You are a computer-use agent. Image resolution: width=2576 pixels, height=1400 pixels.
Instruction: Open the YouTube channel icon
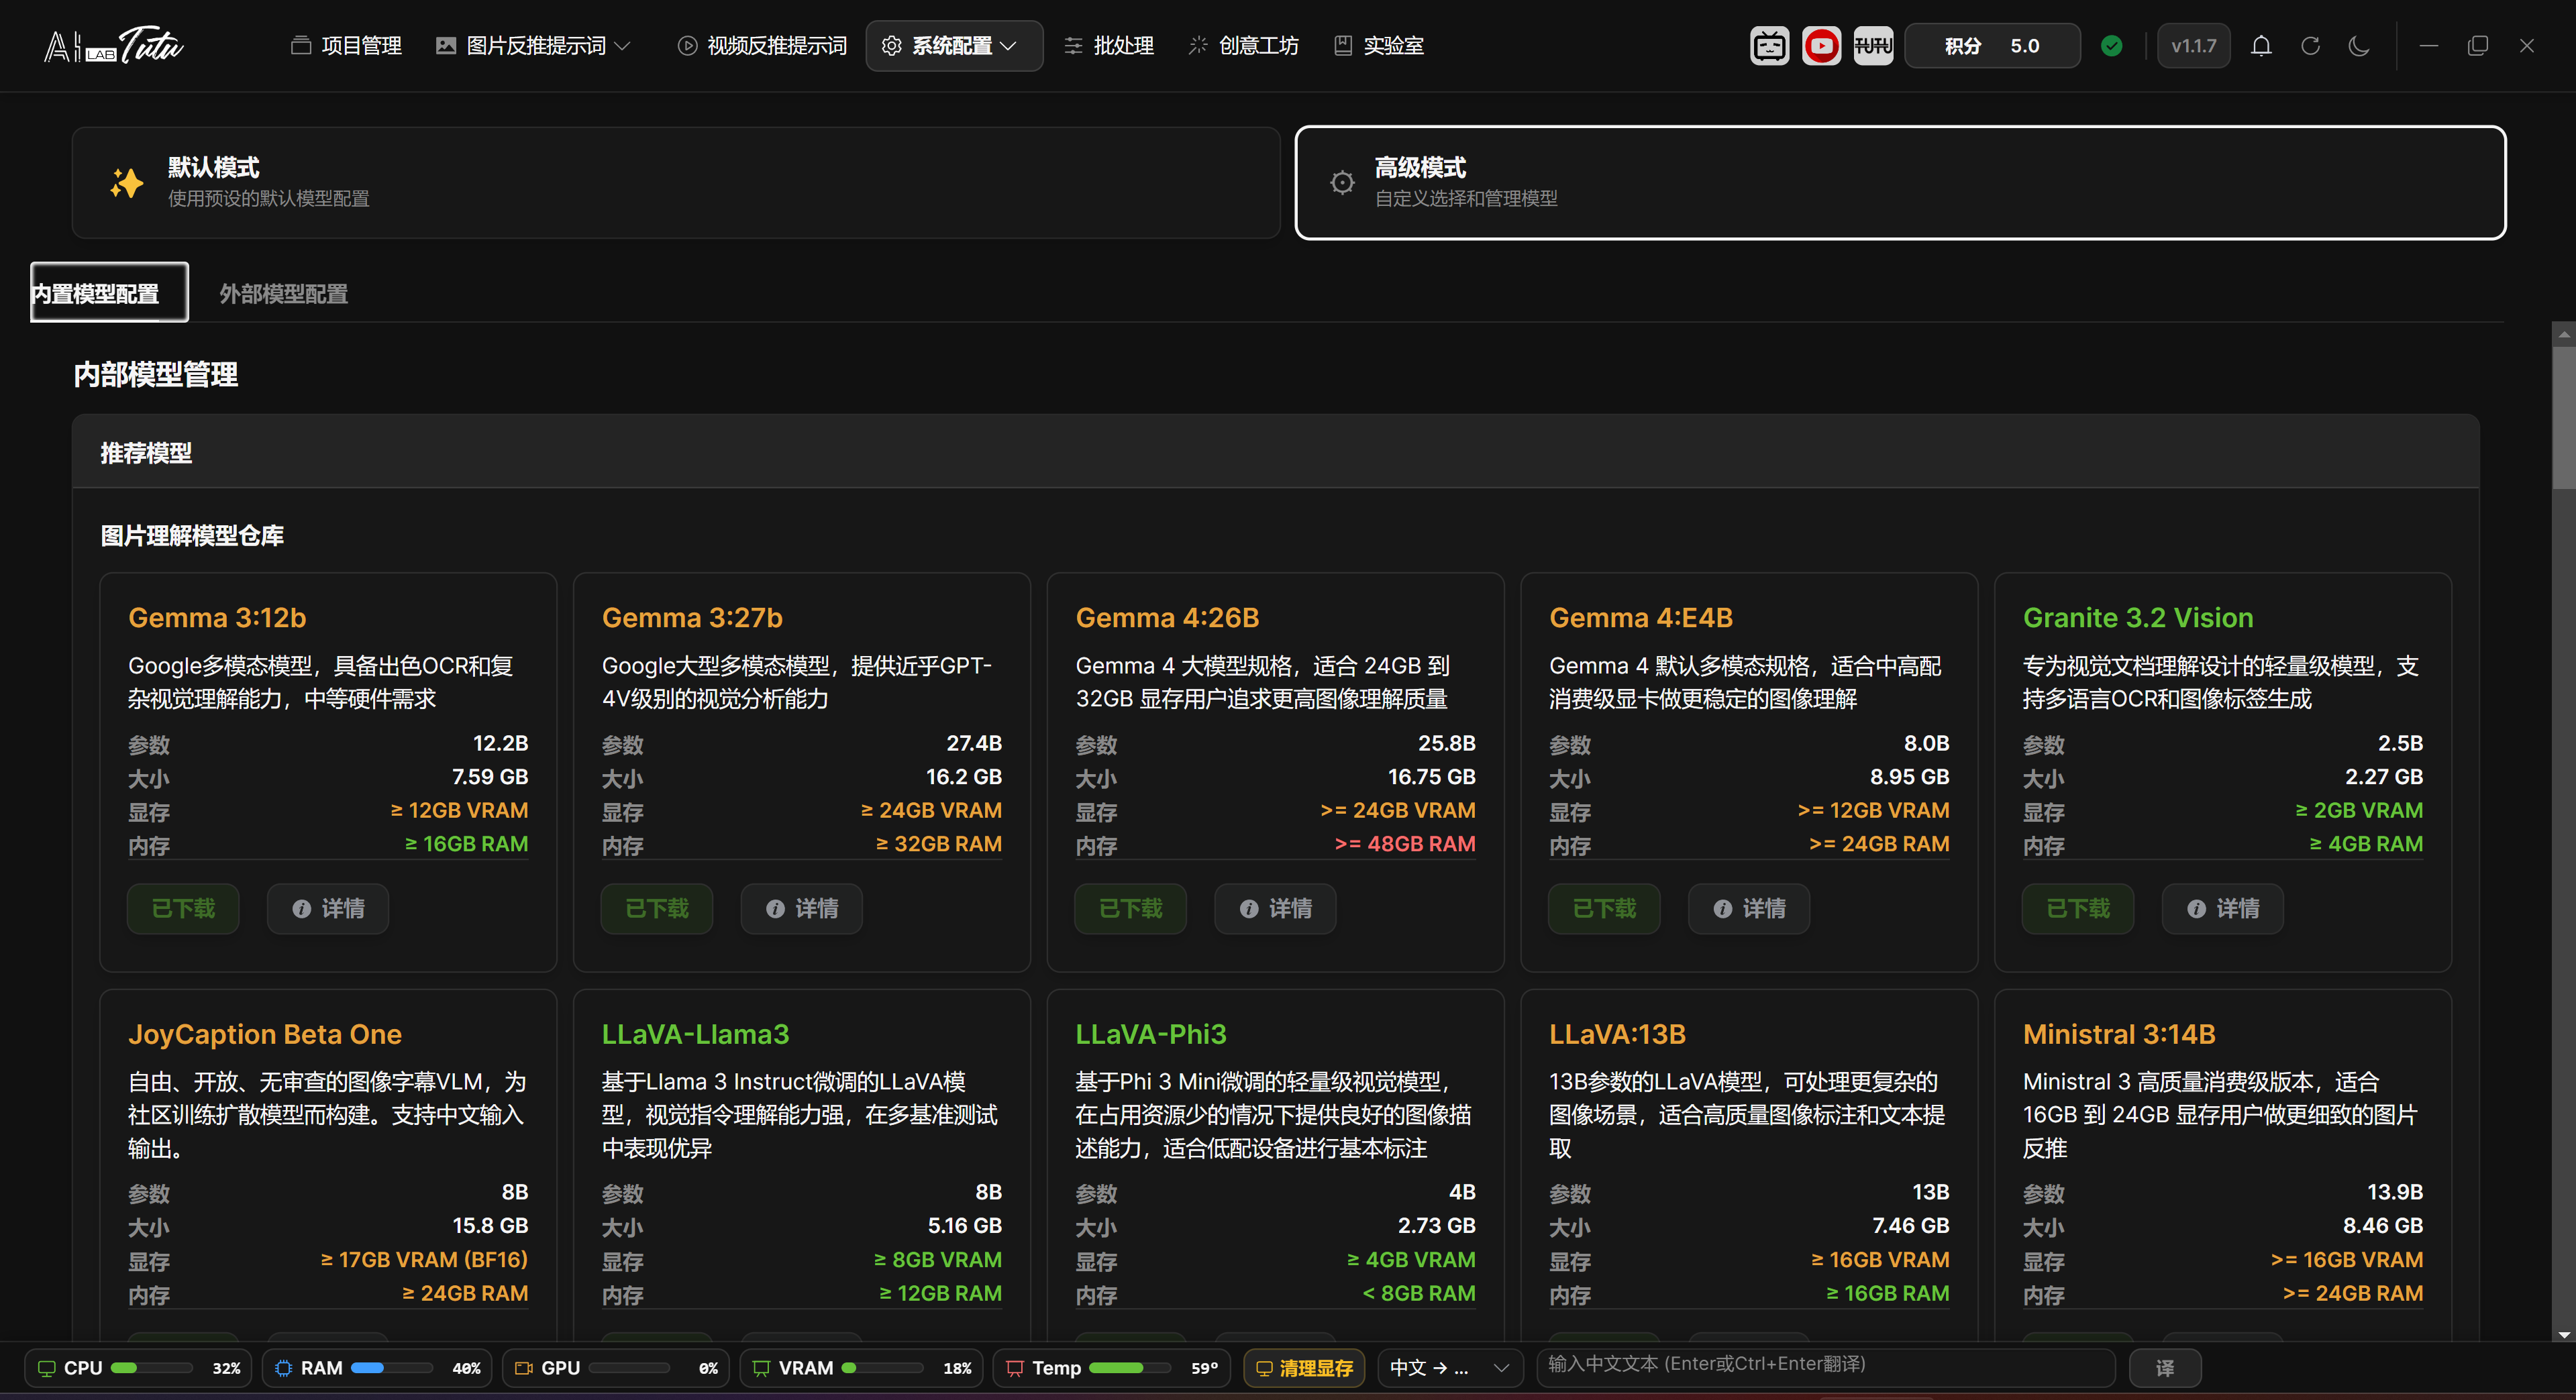(x=1821, y=46)
